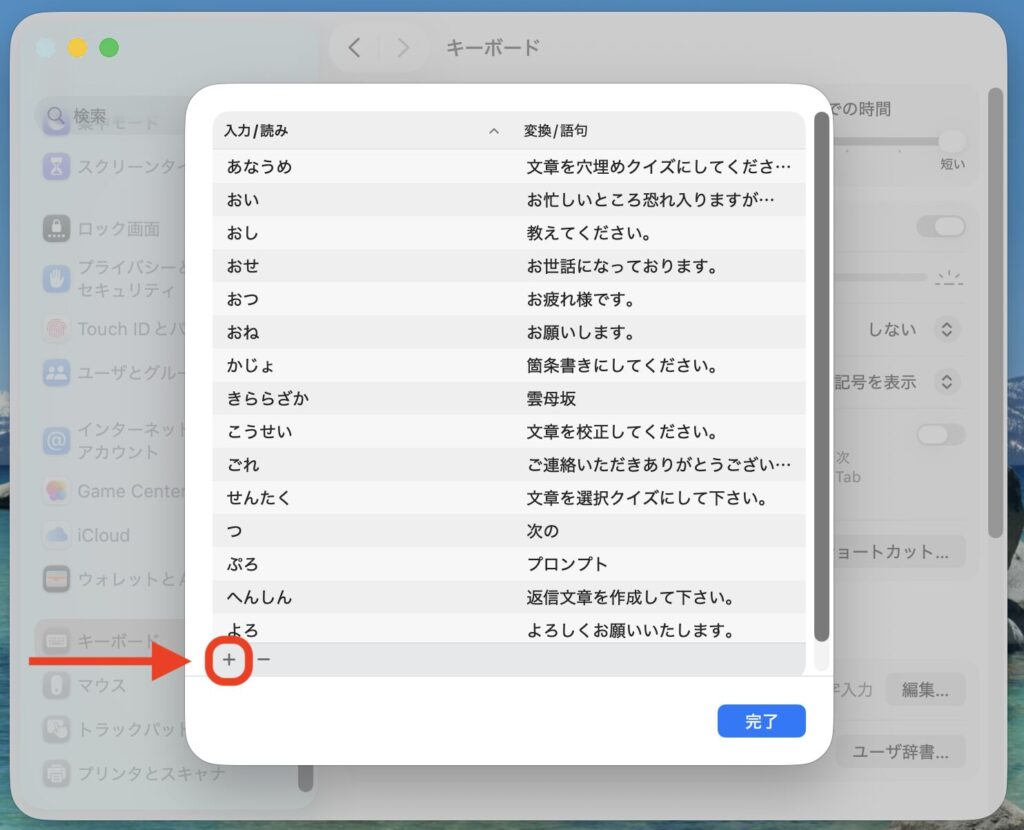1024x830 pixels.
Task: Click the 編集... button
Action: [x=924, y=689]
